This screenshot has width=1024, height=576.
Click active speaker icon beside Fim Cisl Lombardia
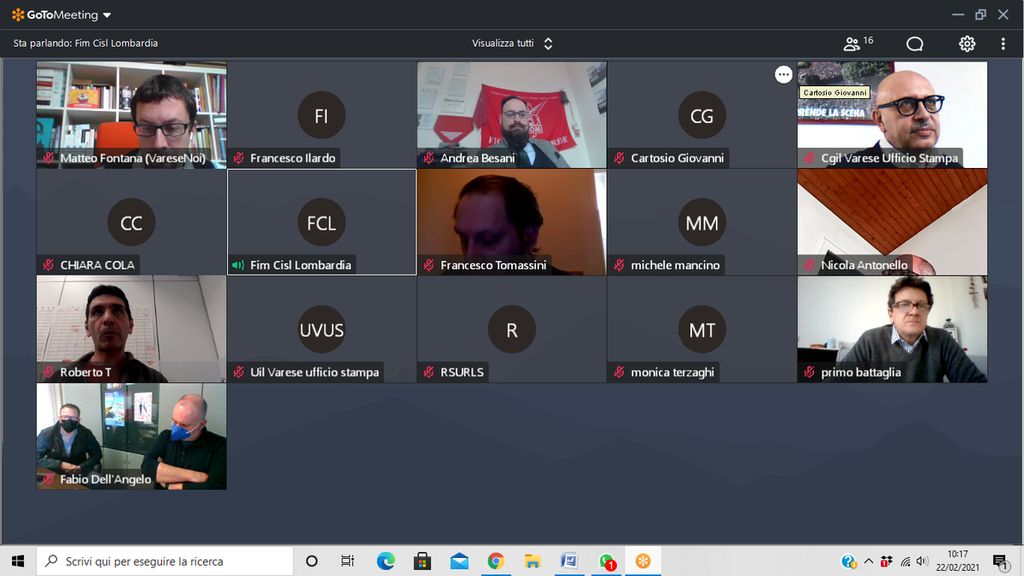238,265
